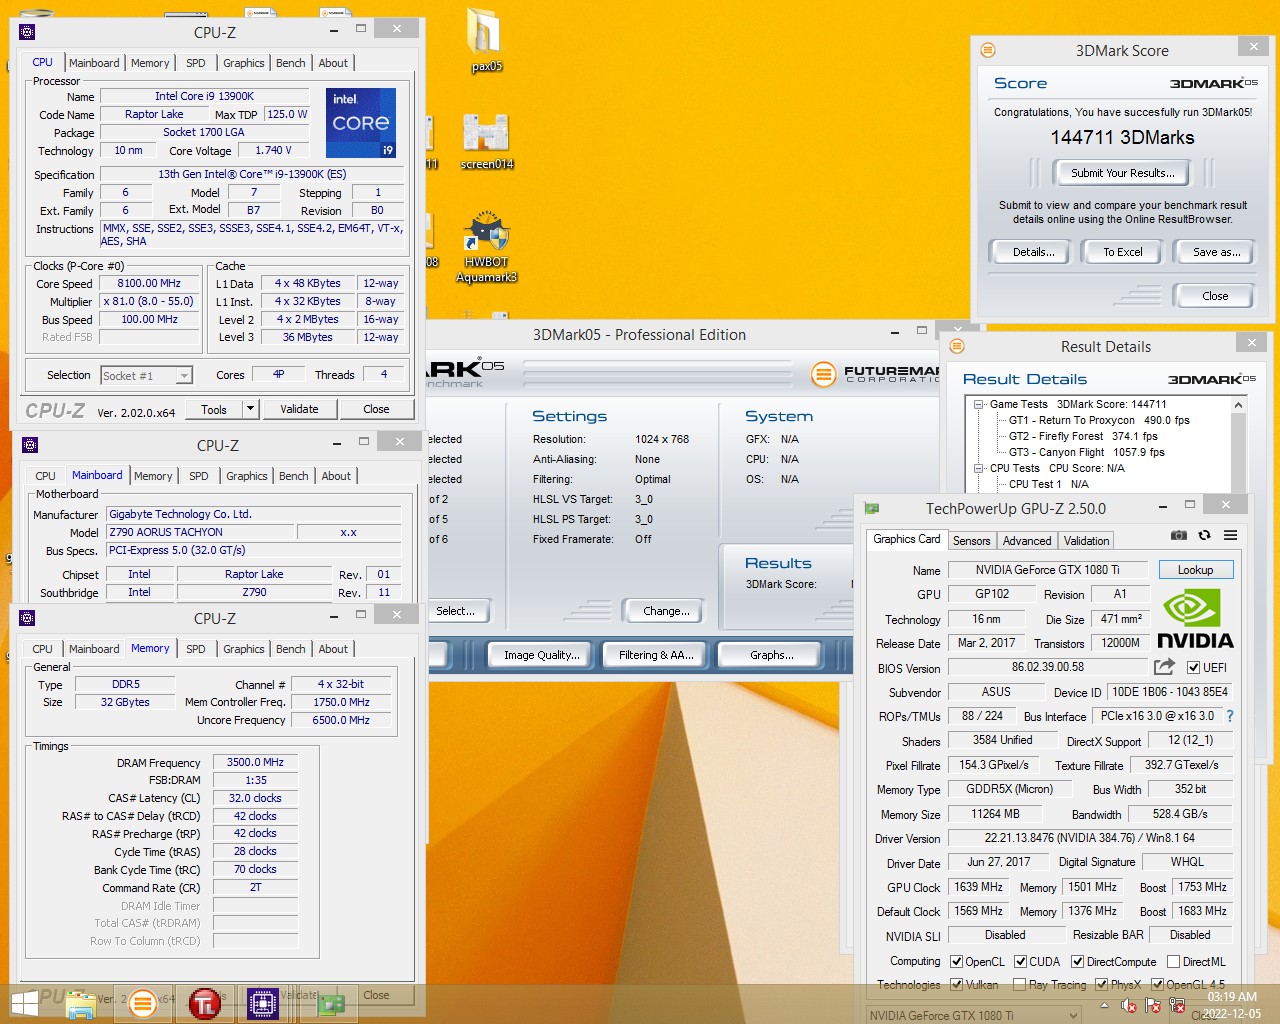Toggle the DirectCompute checkbox
This screenshot has height=1024, width=1280.
[x=1077, y=961]
